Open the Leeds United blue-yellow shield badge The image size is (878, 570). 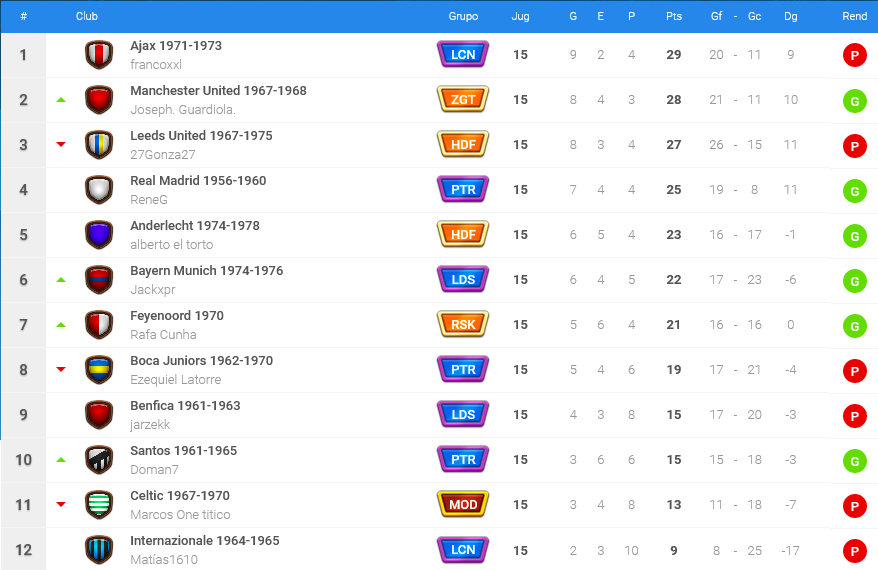pos(99,145)
